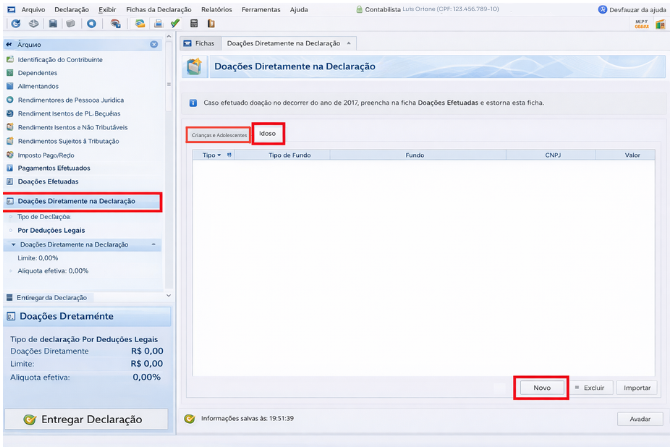
Task: Open the Tipo column dropdown arrow
Action: coord(219,156)
